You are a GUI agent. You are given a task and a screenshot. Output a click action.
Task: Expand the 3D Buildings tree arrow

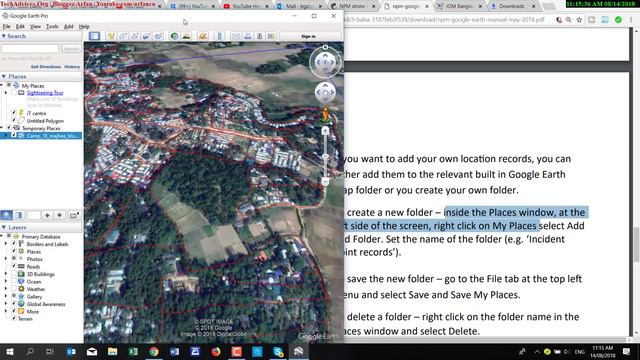[6, 274]
